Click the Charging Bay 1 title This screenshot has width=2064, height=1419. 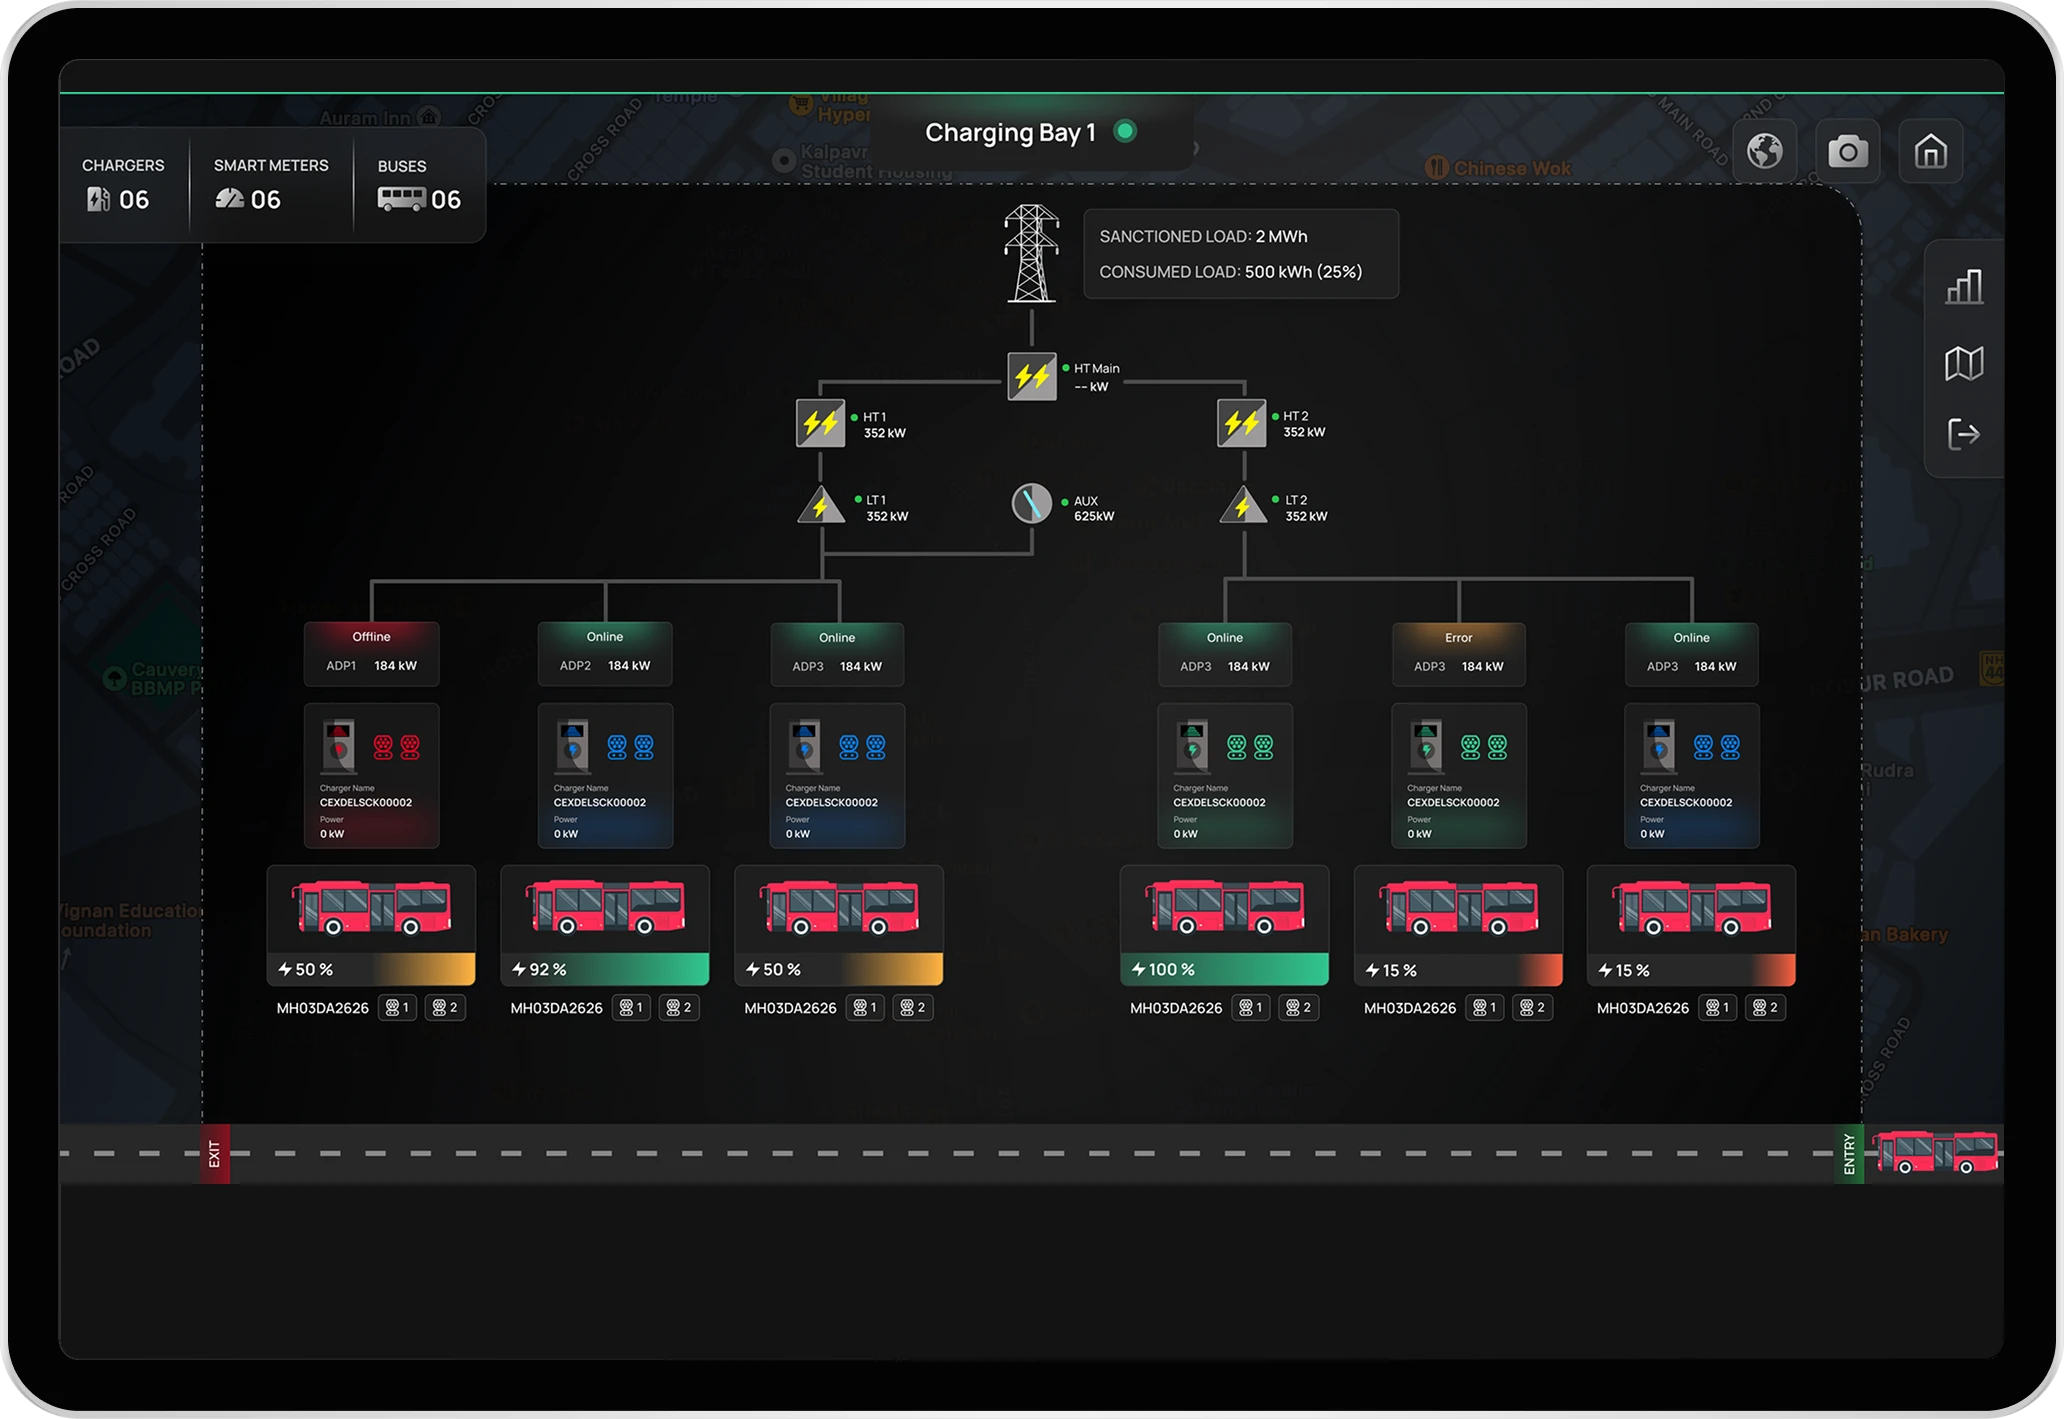pyautogui.click(x=1010, y=133)
